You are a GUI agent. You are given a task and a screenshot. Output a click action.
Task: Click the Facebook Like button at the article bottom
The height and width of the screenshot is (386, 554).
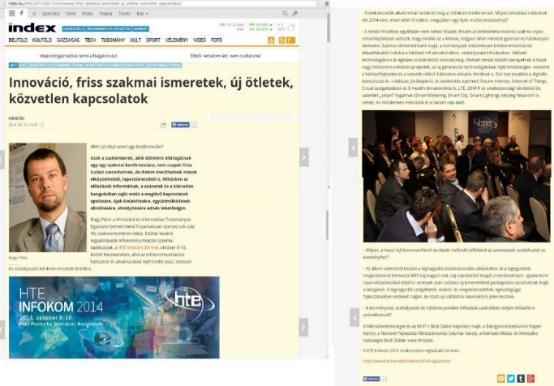pos(371,379)
